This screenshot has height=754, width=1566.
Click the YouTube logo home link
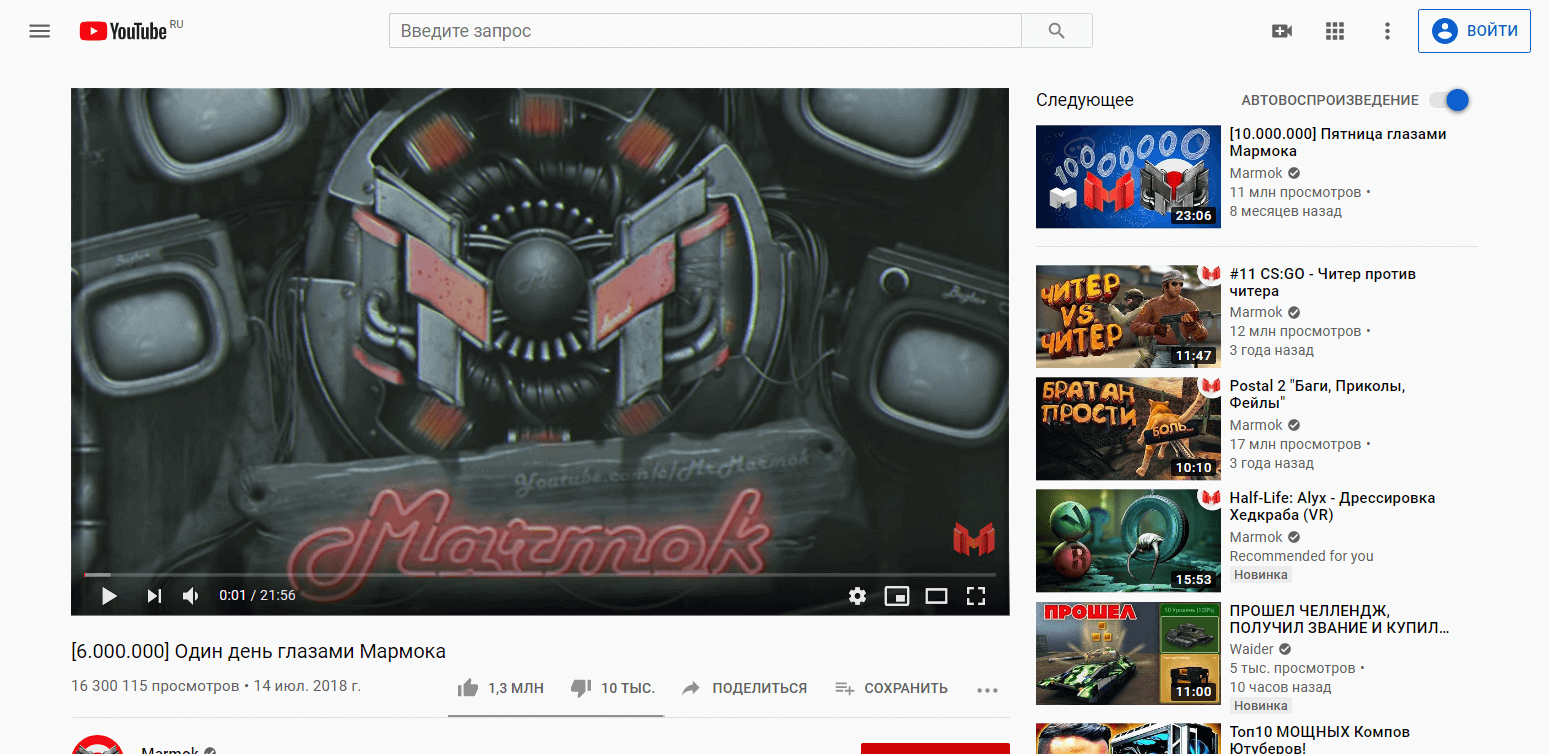tap(124, 31)
